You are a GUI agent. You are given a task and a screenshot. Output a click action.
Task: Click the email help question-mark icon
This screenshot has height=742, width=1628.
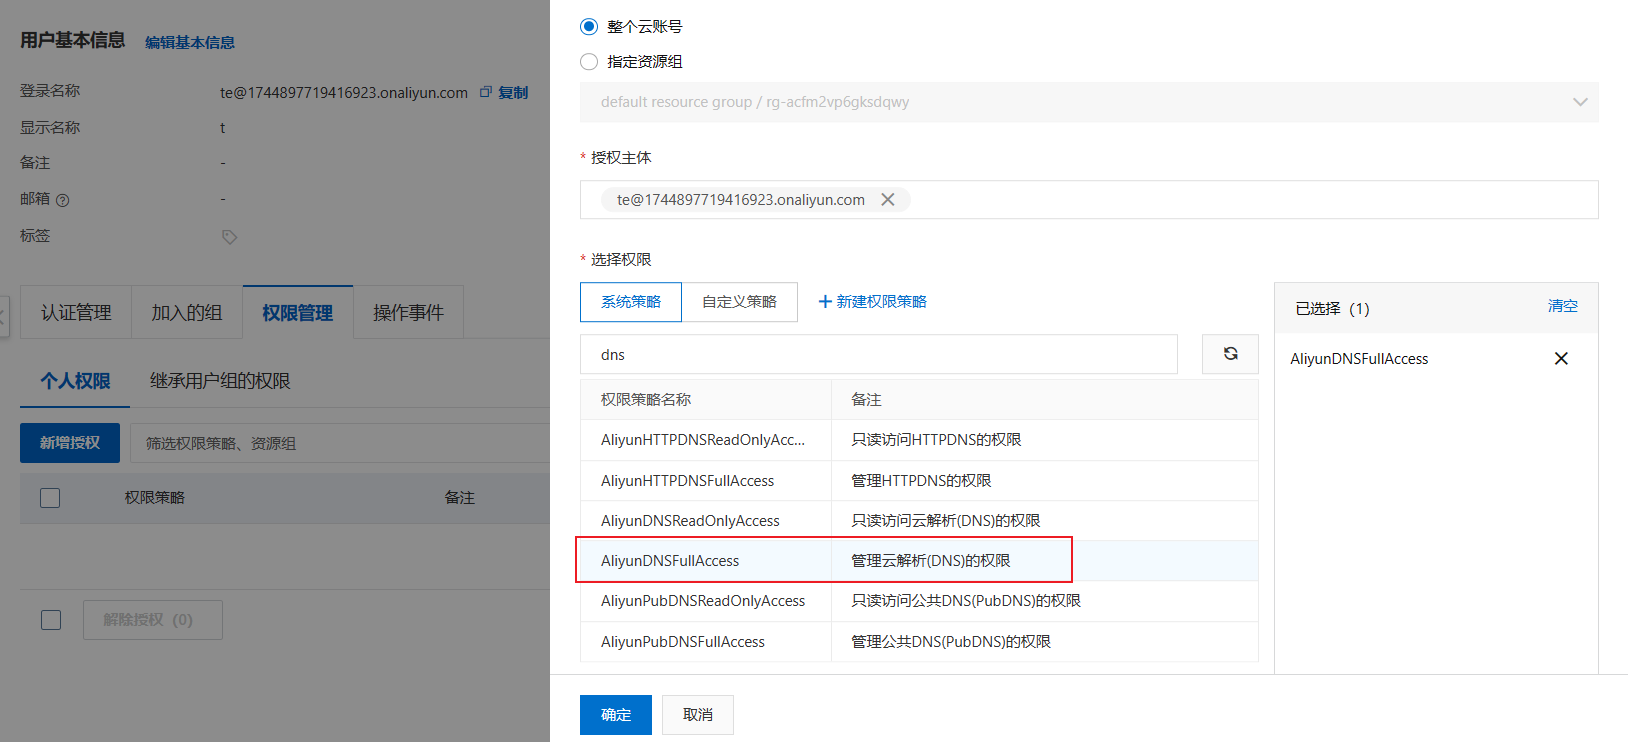point(63,200)
